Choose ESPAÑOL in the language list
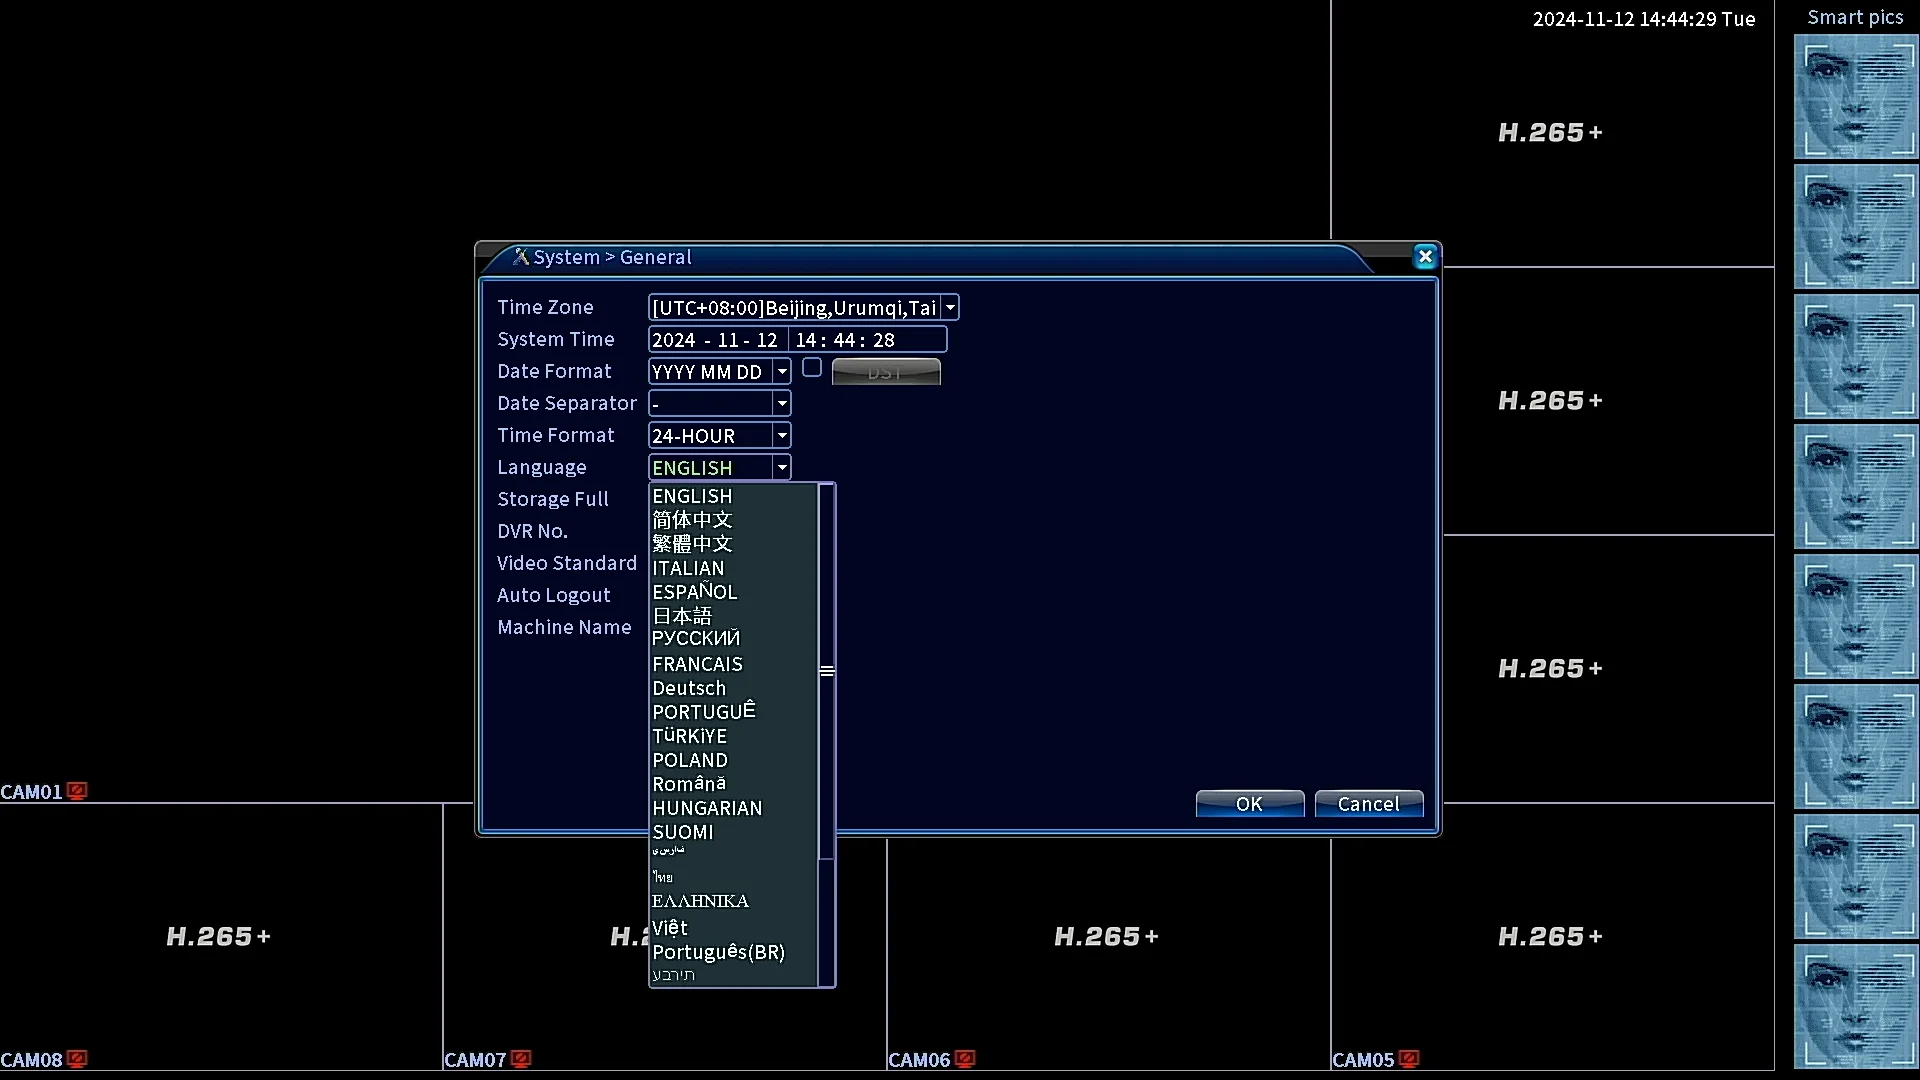Image resolution: width=1920 pixels, height=1080 pixels. point(695,592)
